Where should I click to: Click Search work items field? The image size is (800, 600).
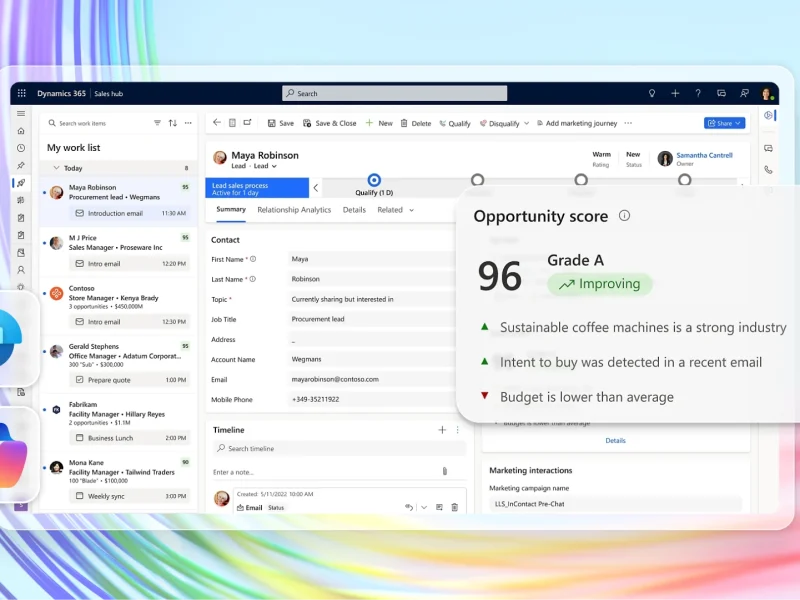97,123
